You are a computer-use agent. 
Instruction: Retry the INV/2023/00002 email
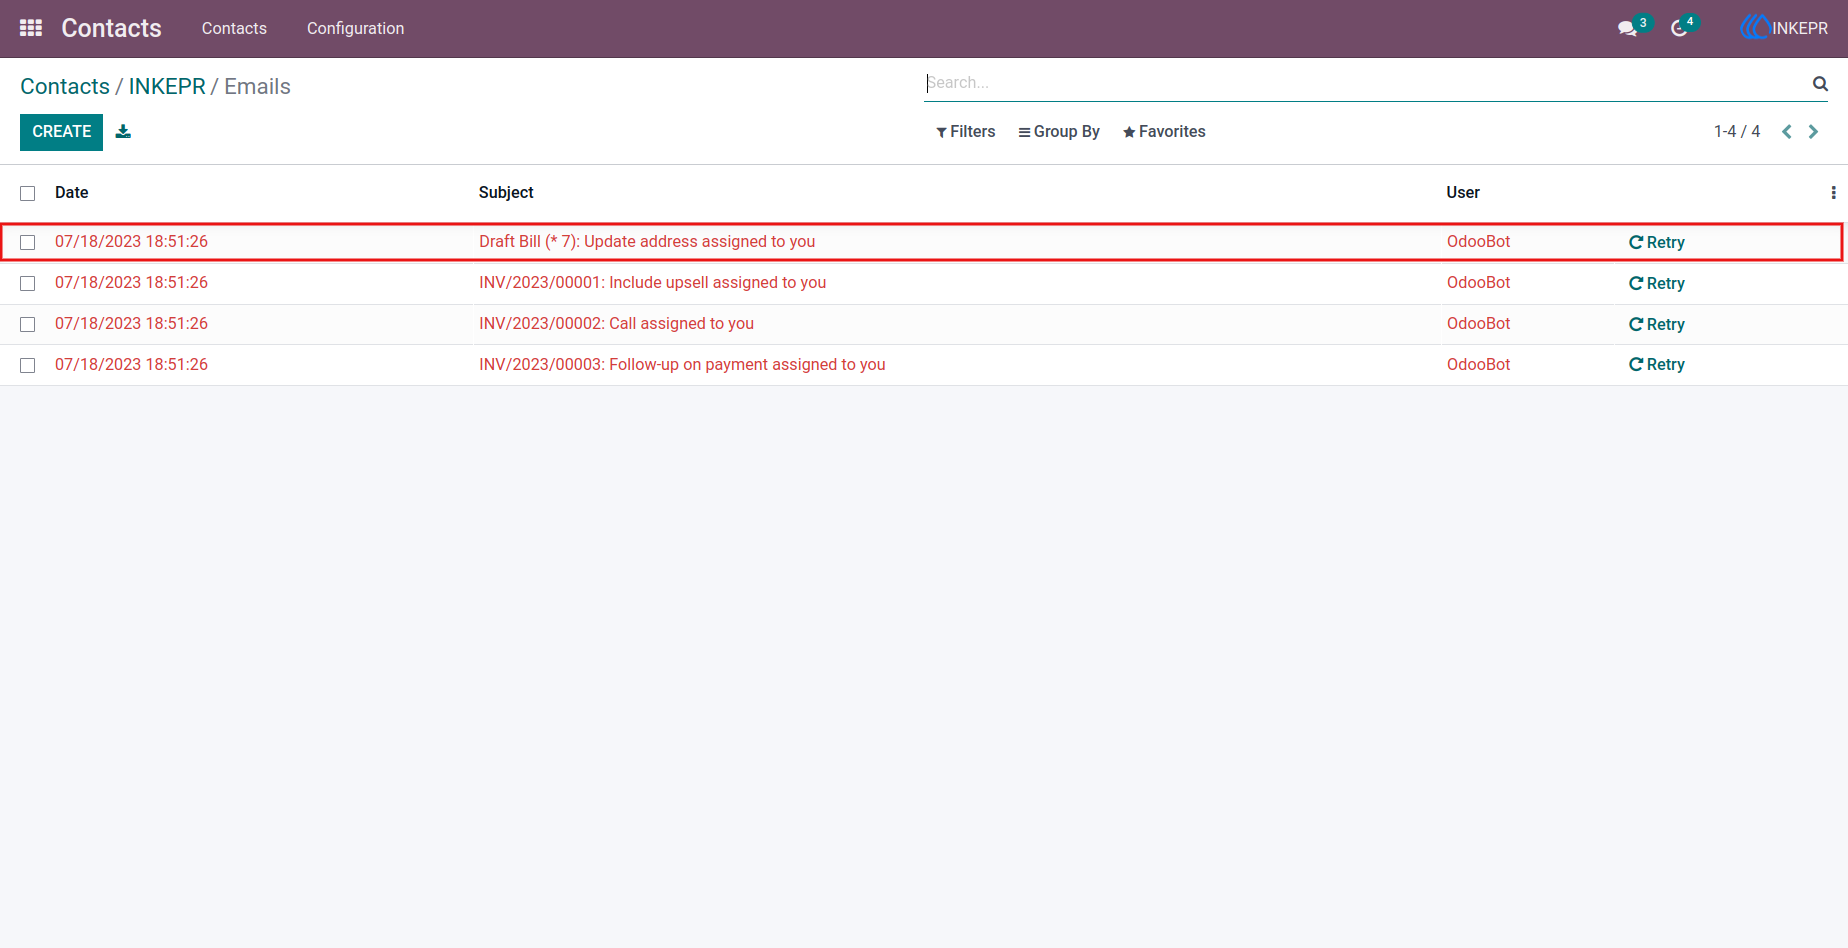(x=1656, y=324)
